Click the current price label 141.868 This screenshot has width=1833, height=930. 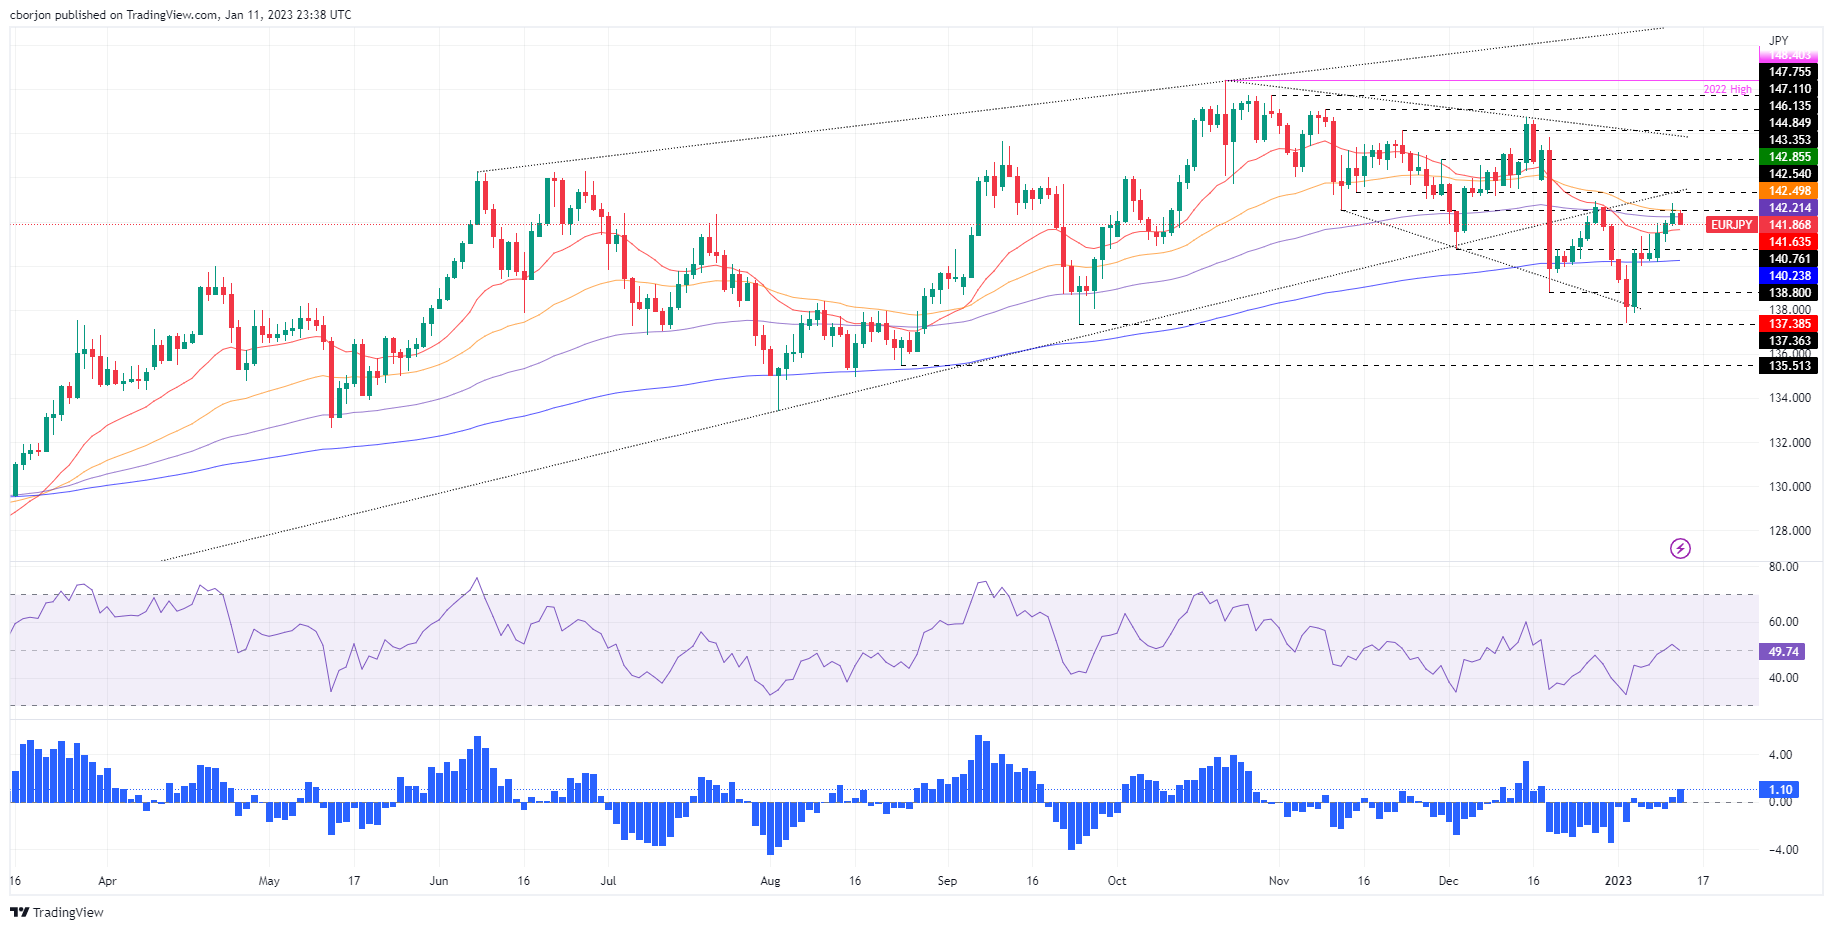1789,225
